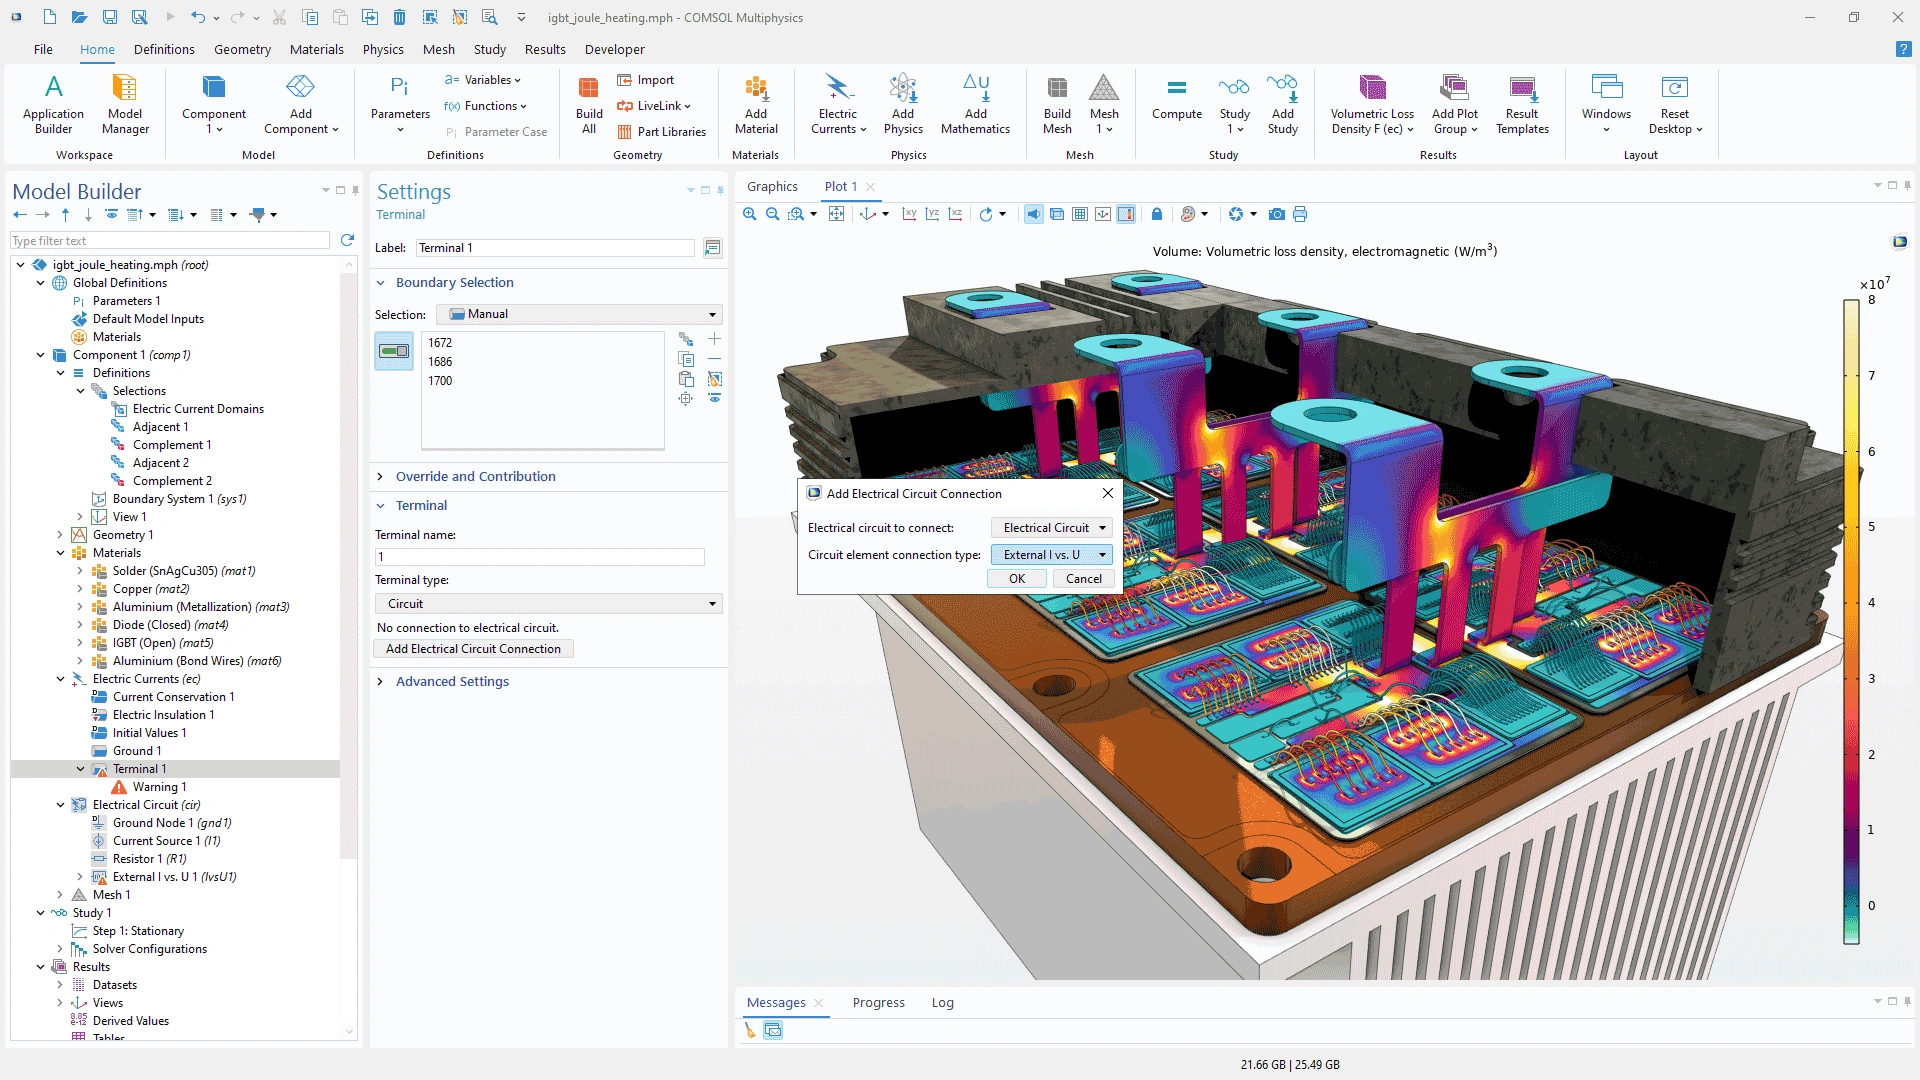Open Circuit element connection type dropdown

1051,555
